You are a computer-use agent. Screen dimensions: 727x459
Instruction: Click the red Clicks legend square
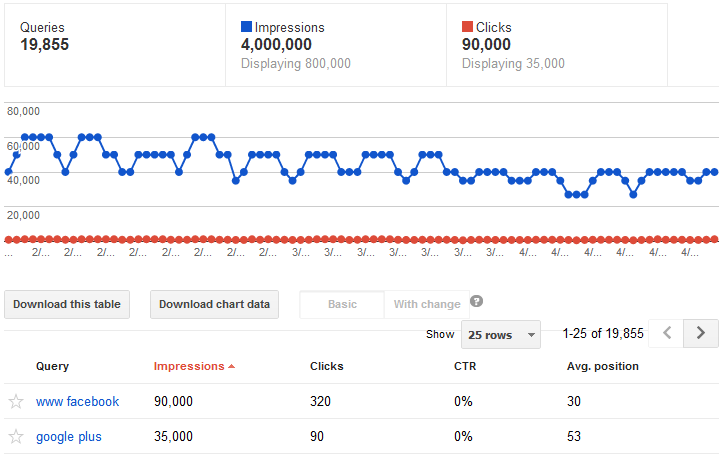(467, 27)
